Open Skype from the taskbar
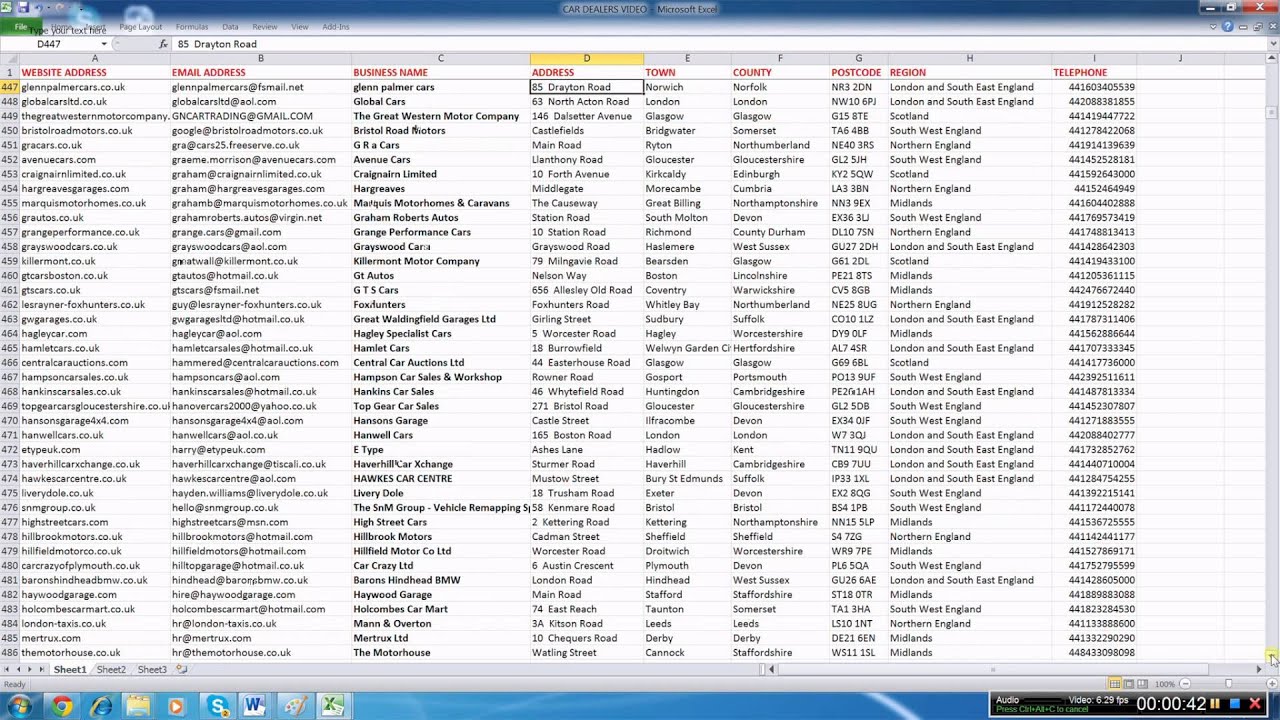This screenshot has width=1280, height=720. pos(218,706)
